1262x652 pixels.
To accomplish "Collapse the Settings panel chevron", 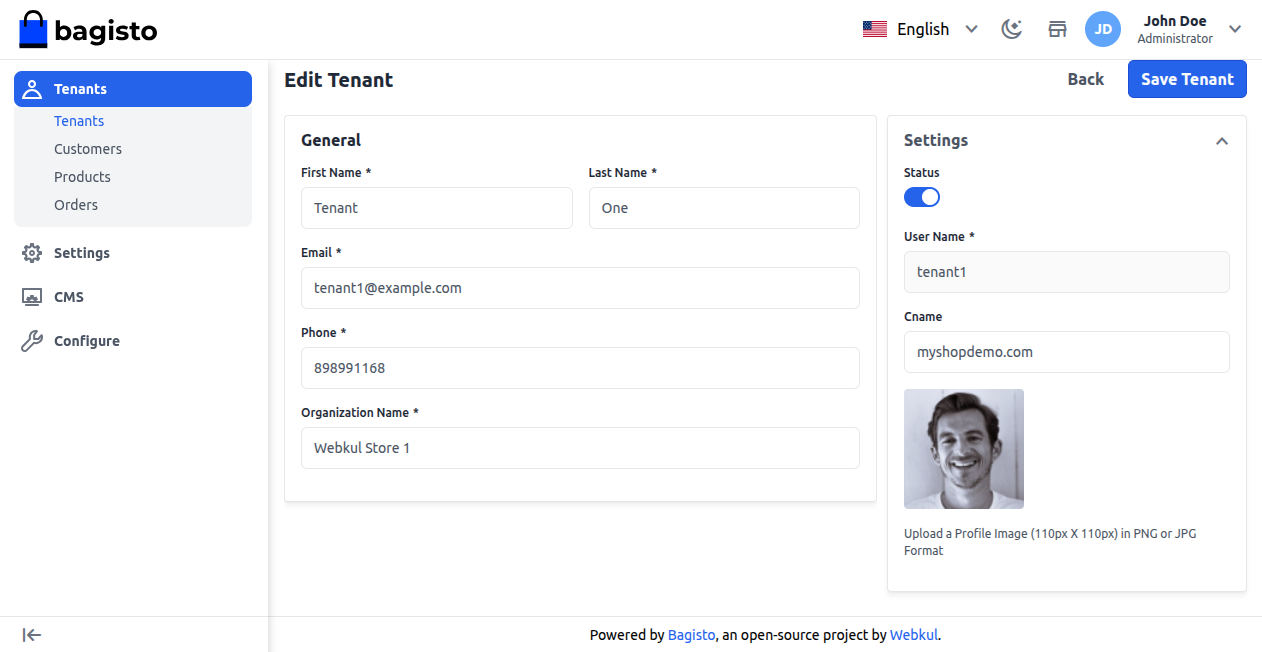I will 1221,141.
